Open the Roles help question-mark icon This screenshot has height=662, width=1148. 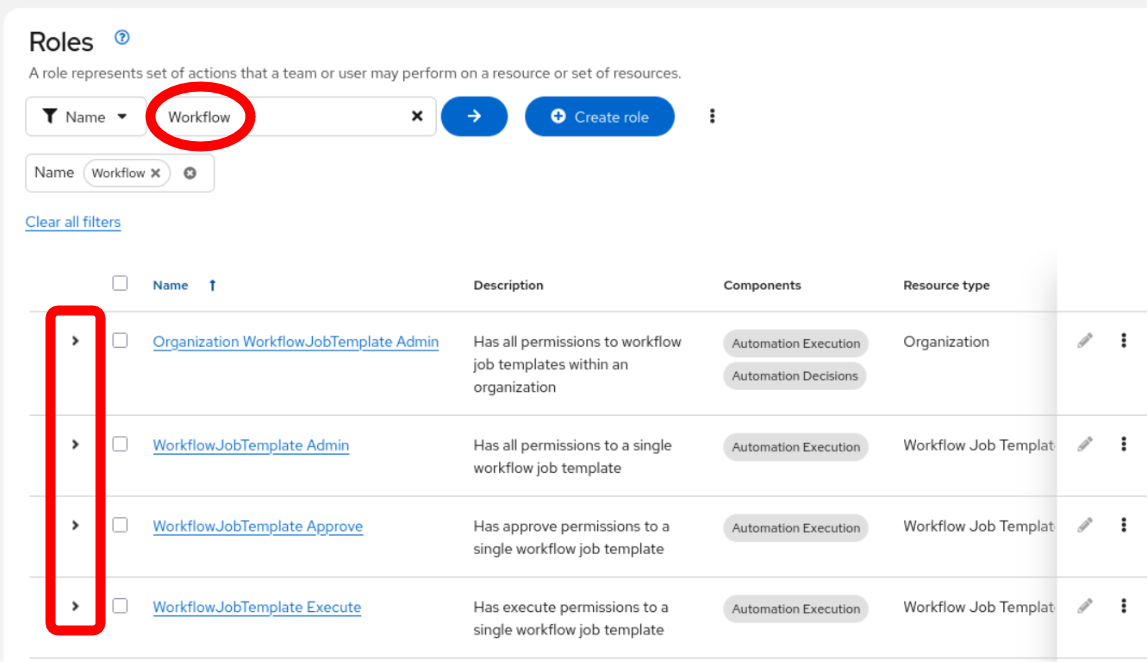(x=122, y=37)
